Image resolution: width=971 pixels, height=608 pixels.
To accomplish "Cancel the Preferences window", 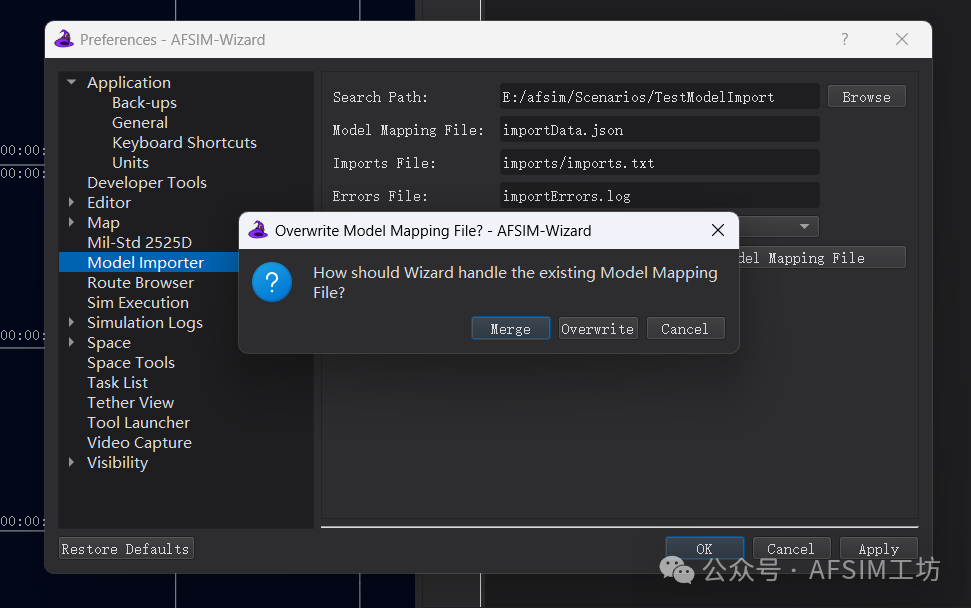I will (x=791, y=549).
